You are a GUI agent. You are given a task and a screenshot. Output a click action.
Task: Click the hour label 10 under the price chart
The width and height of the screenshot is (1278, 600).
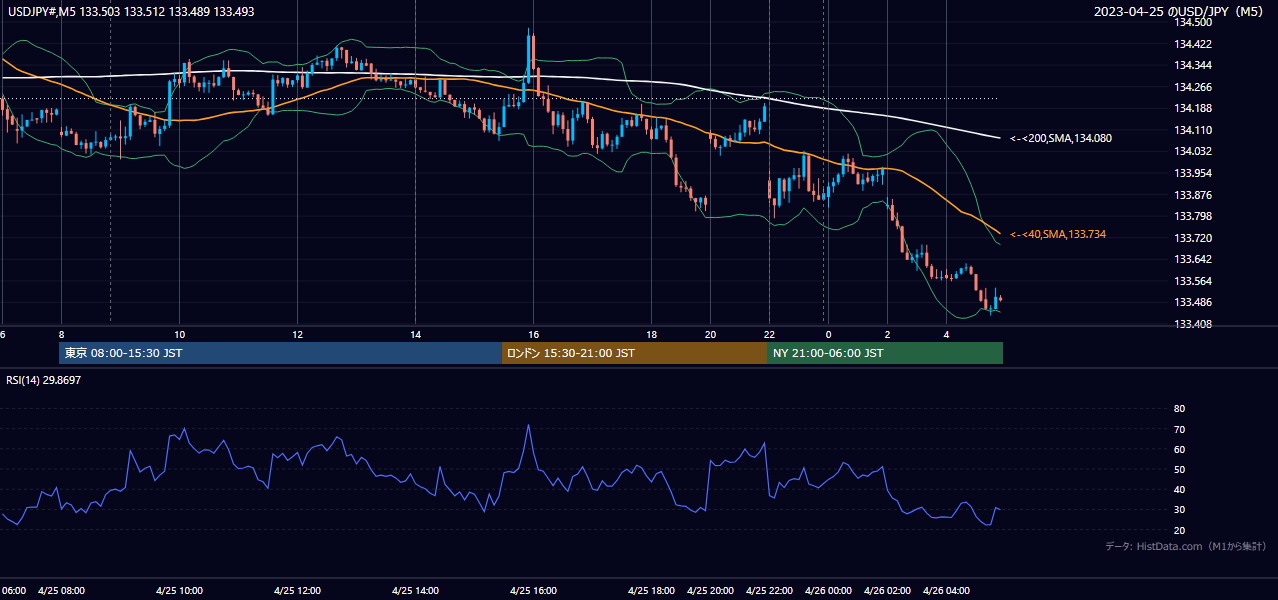click(179, 334)
